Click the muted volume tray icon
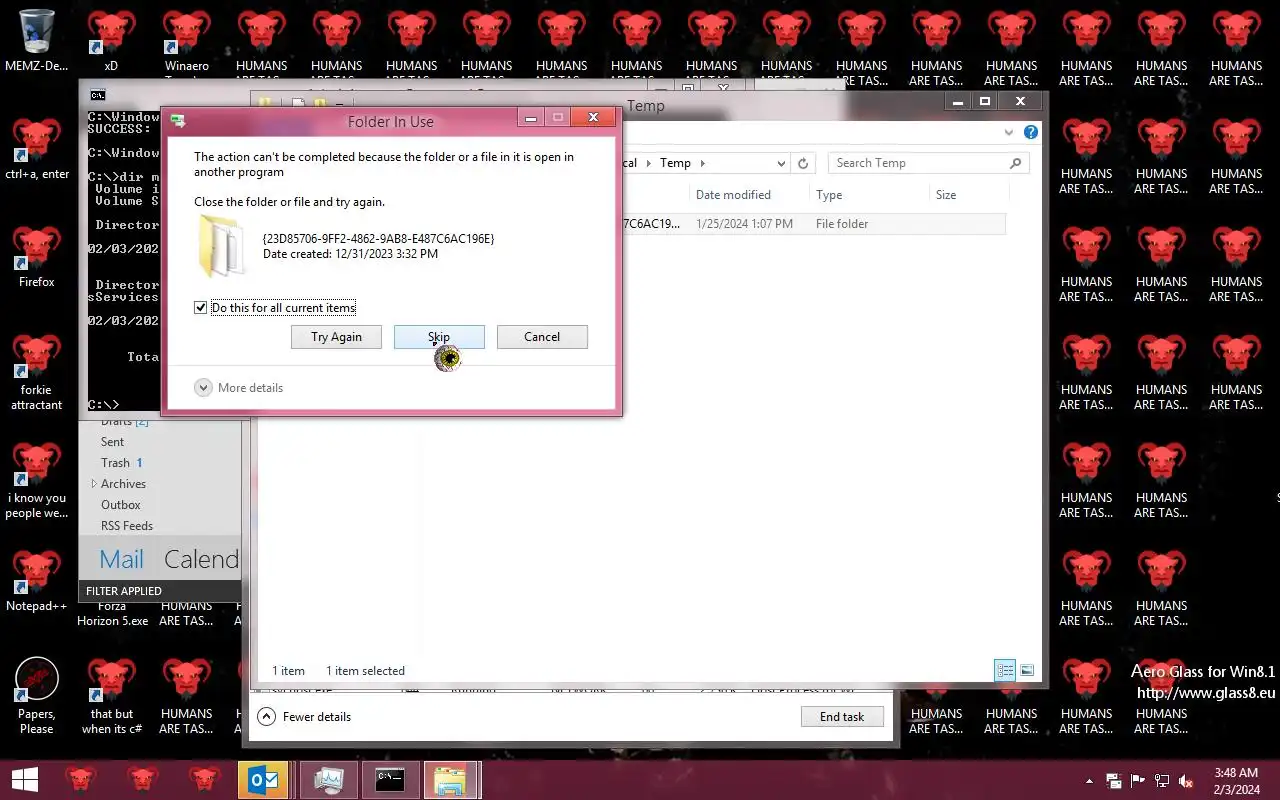This screenshot has height=800, width=1280. pos(1186,781)
